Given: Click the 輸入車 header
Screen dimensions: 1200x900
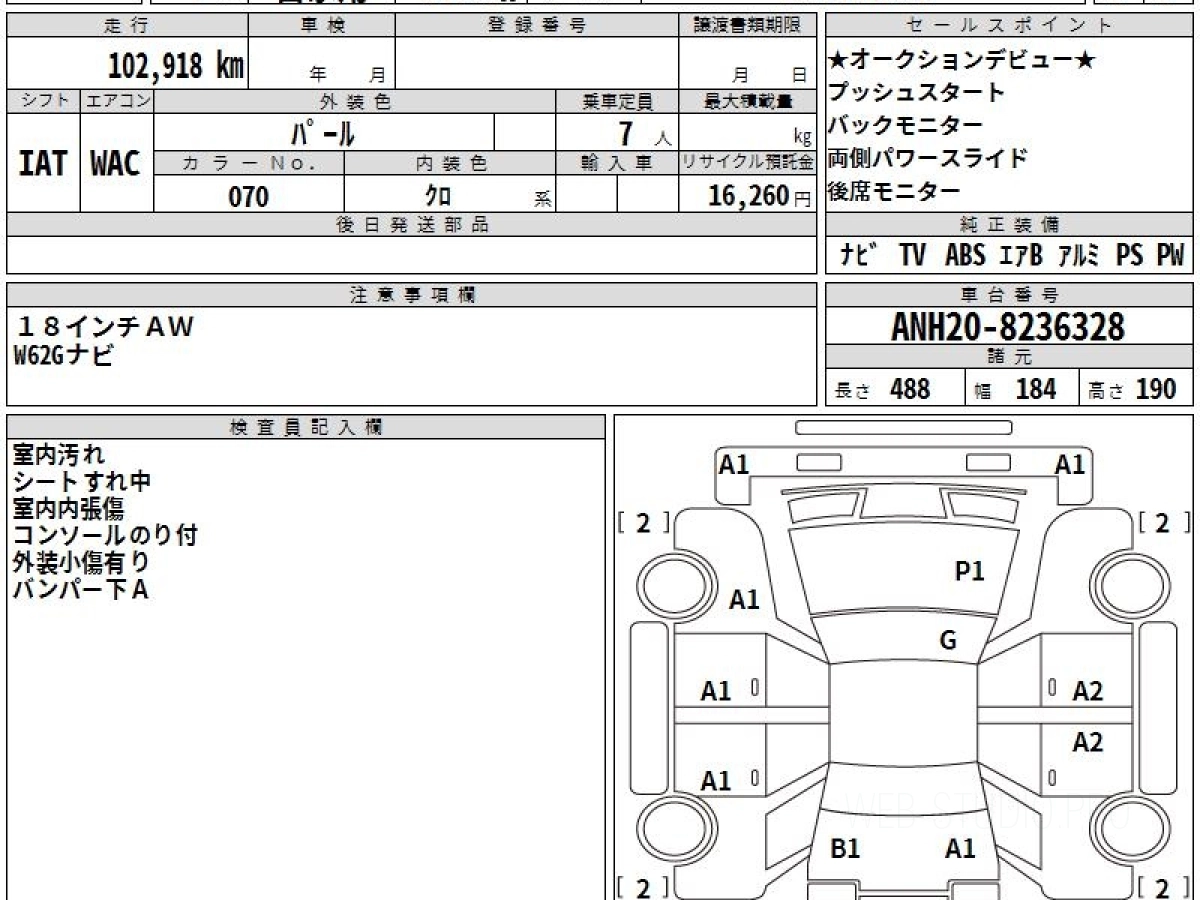Looking at the screenshot, I should 617,163.
